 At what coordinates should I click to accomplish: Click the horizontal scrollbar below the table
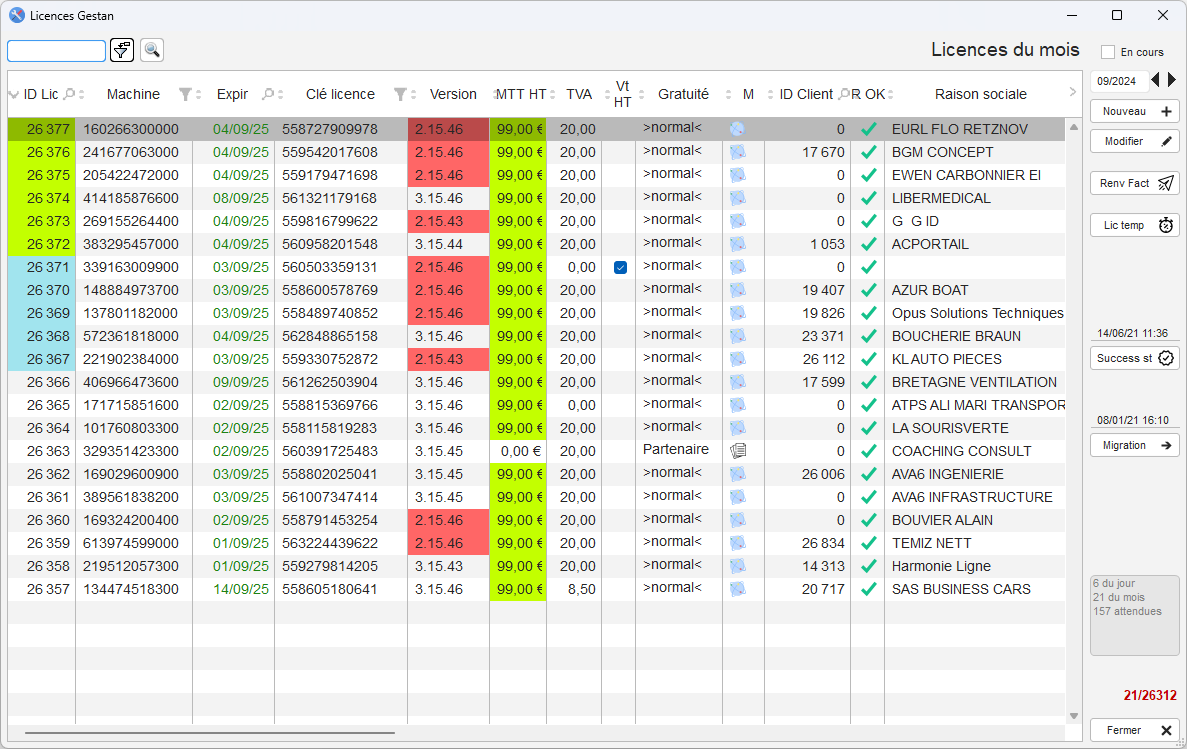click(210, 733)
